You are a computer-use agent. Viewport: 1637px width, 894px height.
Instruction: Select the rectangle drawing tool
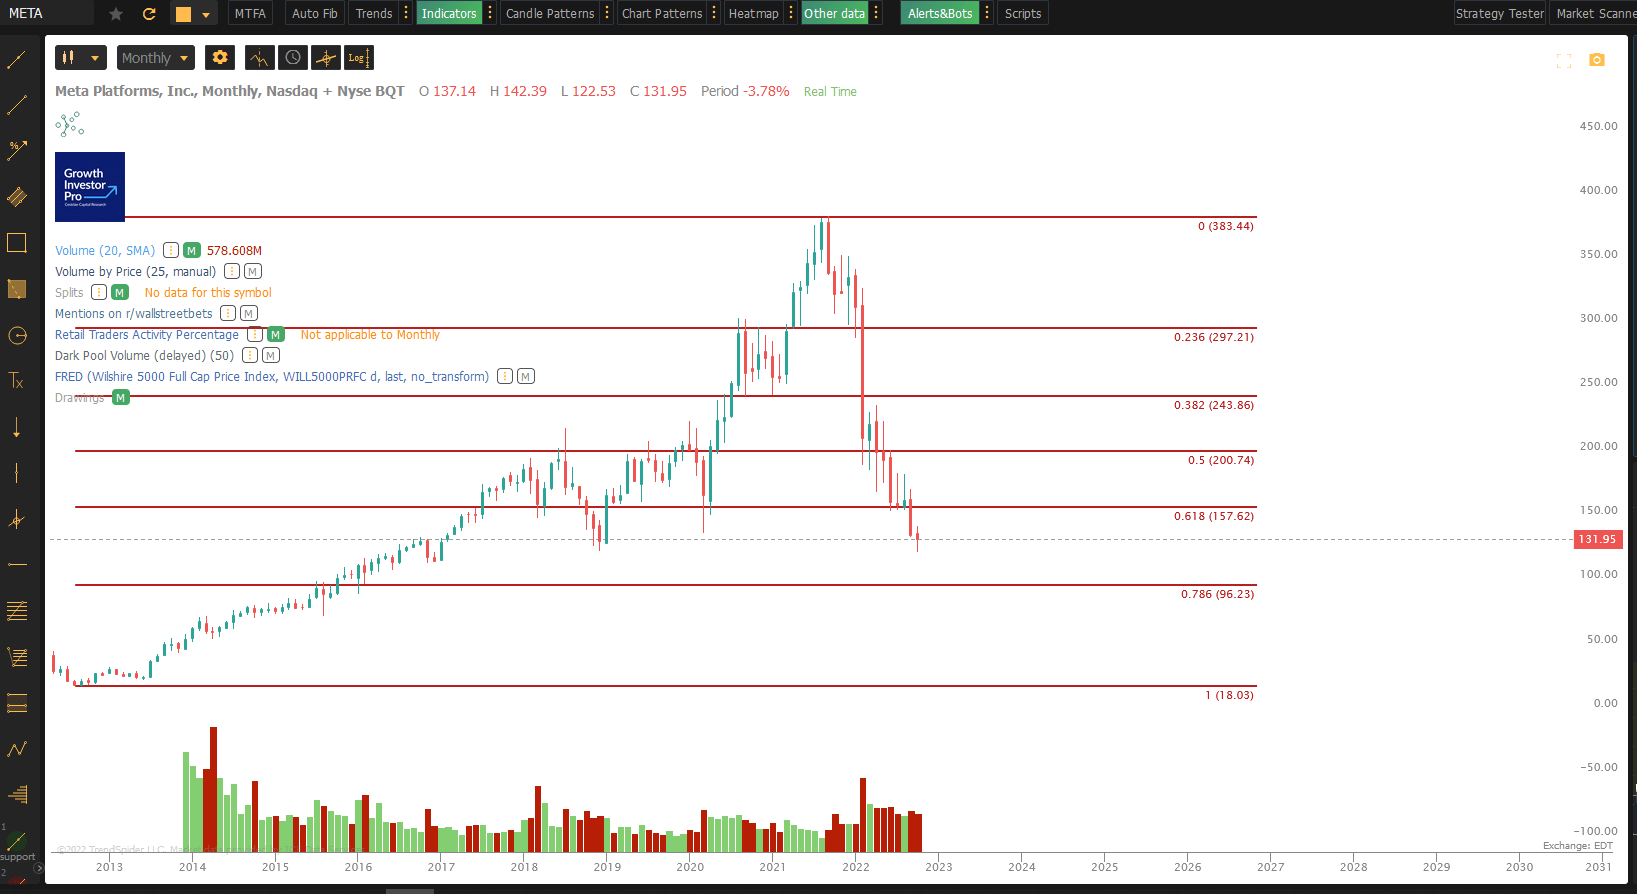[17, 242]
